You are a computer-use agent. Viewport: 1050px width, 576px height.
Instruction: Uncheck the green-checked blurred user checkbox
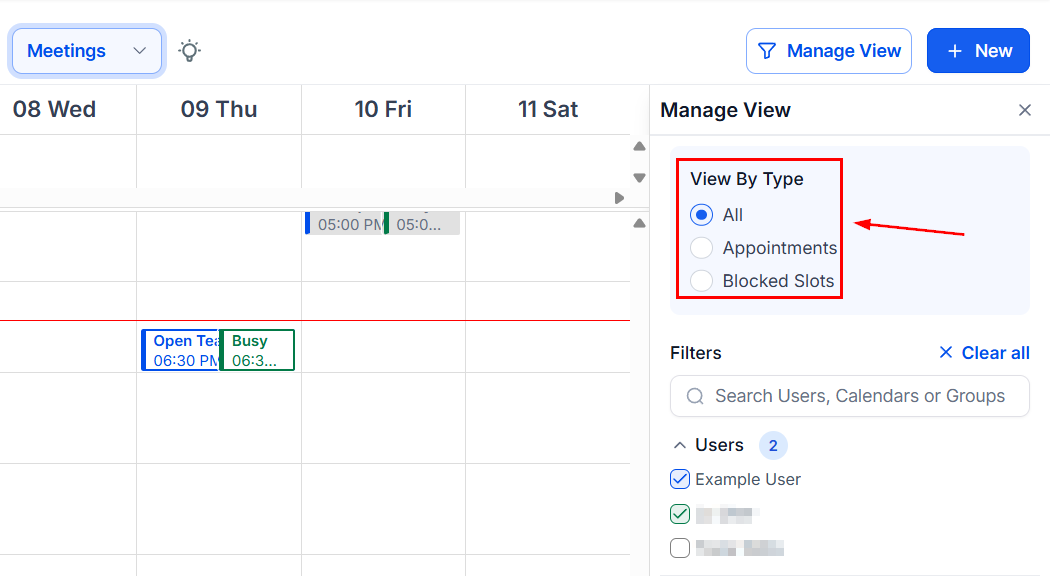pyautogui.click(x=680, y=514)
